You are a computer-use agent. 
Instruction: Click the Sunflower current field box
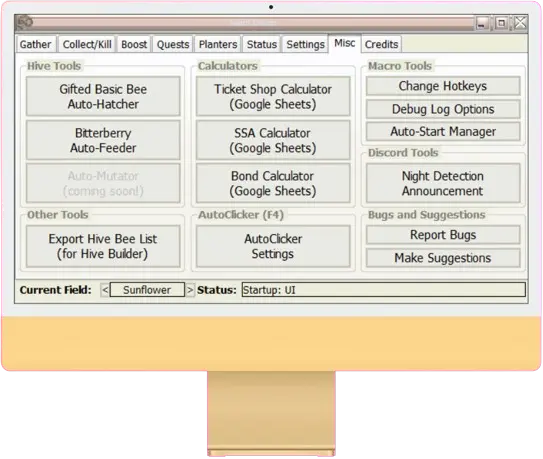147,290
